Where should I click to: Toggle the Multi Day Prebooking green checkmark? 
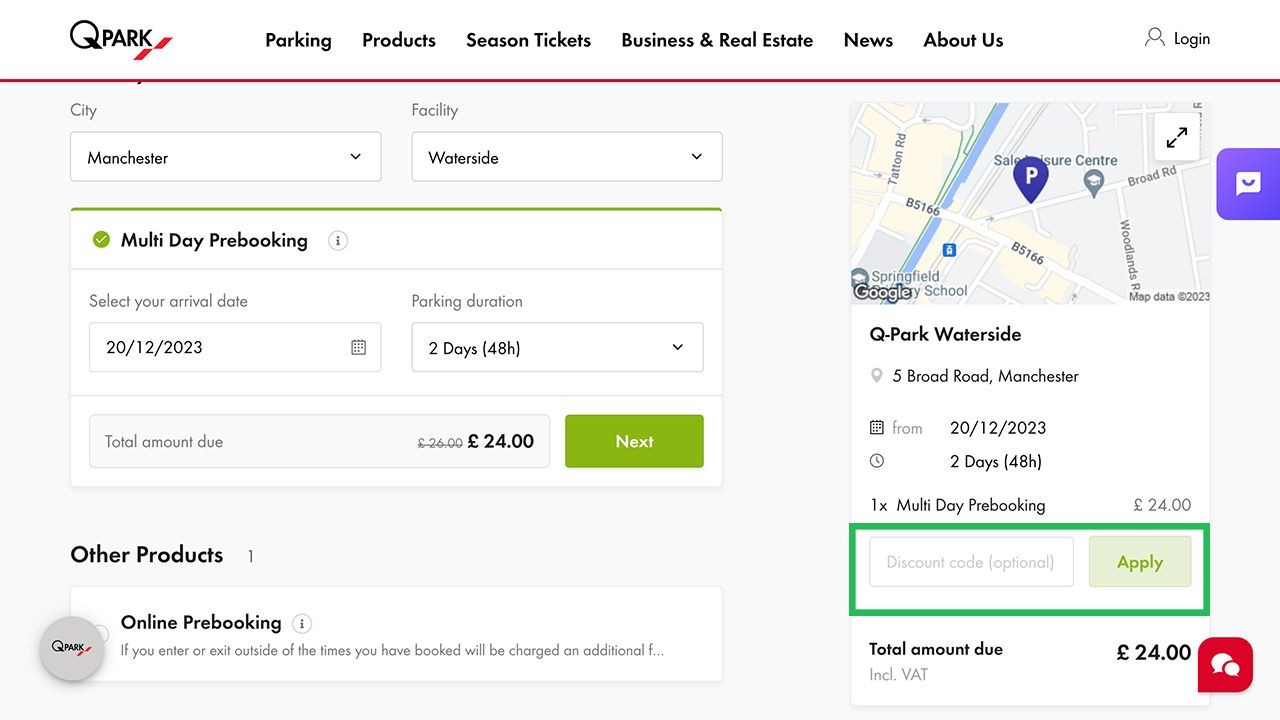tap(101, 240)
